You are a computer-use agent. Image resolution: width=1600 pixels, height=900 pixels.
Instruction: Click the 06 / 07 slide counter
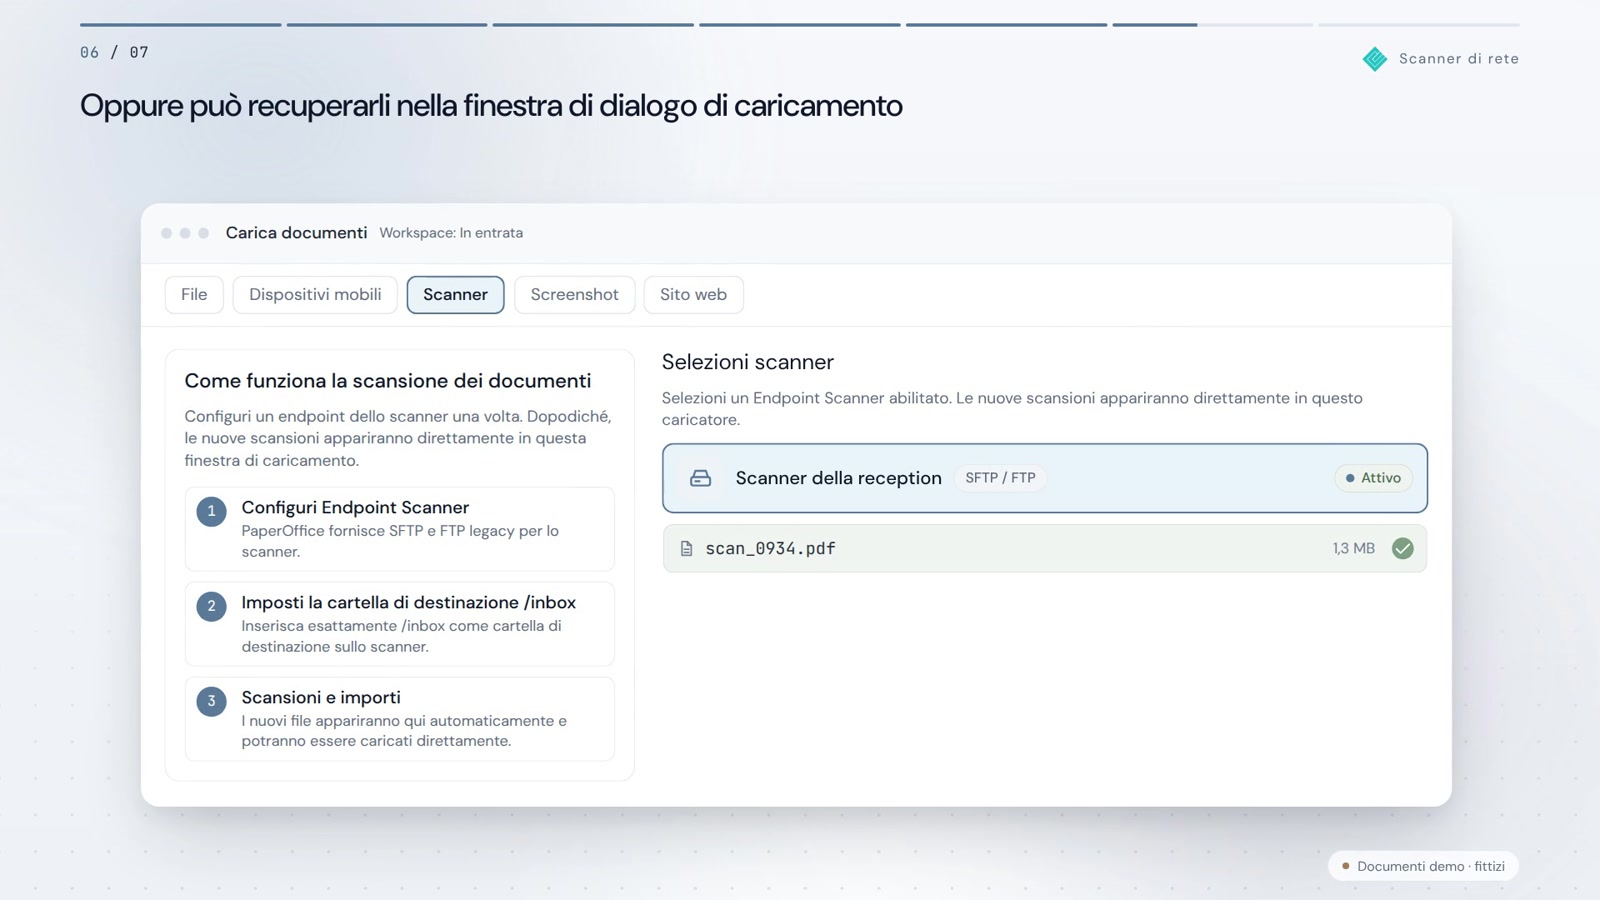(x=114, y=52)
